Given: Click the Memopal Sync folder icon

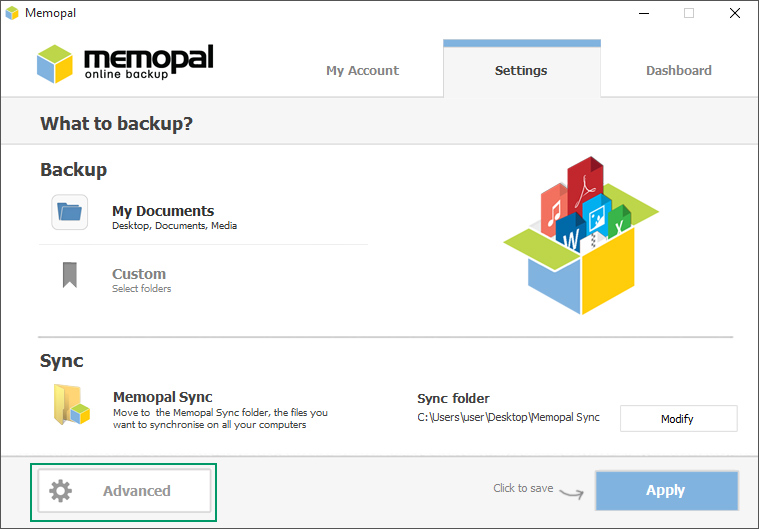Looking at the screenshot, I should click(71, 405).
